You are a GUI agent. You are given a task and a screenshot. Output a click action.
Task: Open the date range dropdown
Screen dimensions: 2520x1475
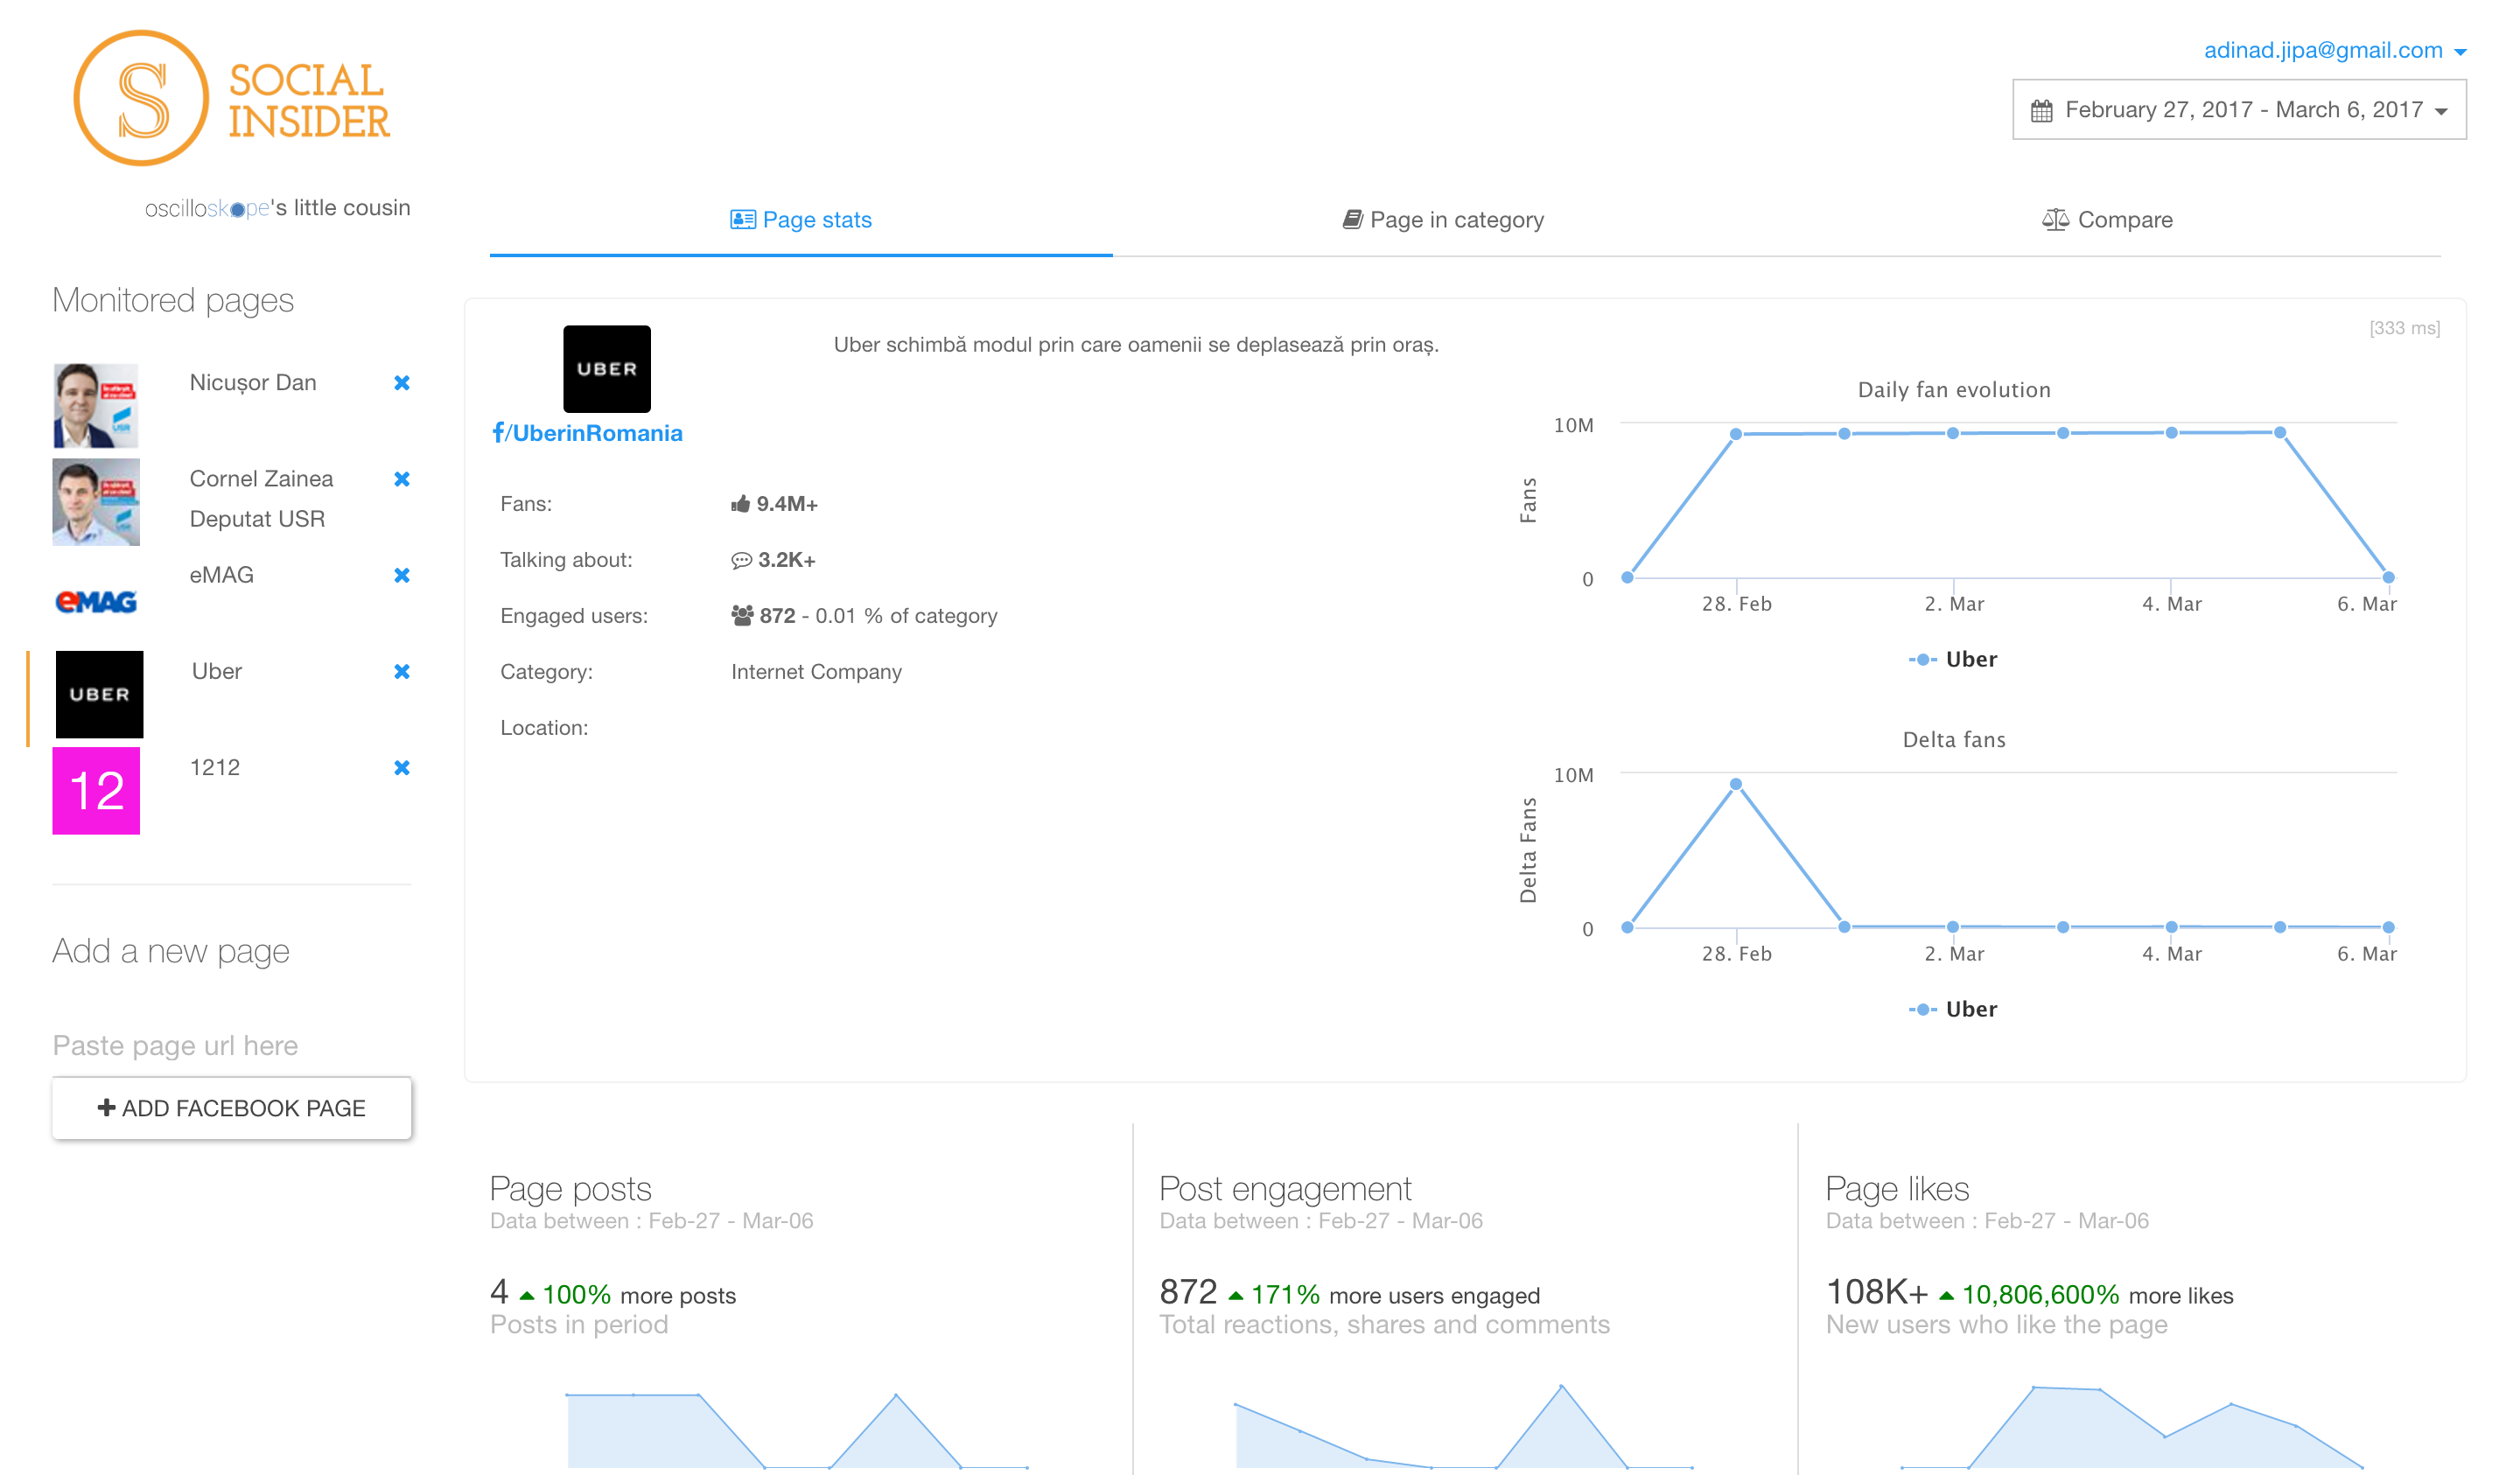[x=2238, y=110]
